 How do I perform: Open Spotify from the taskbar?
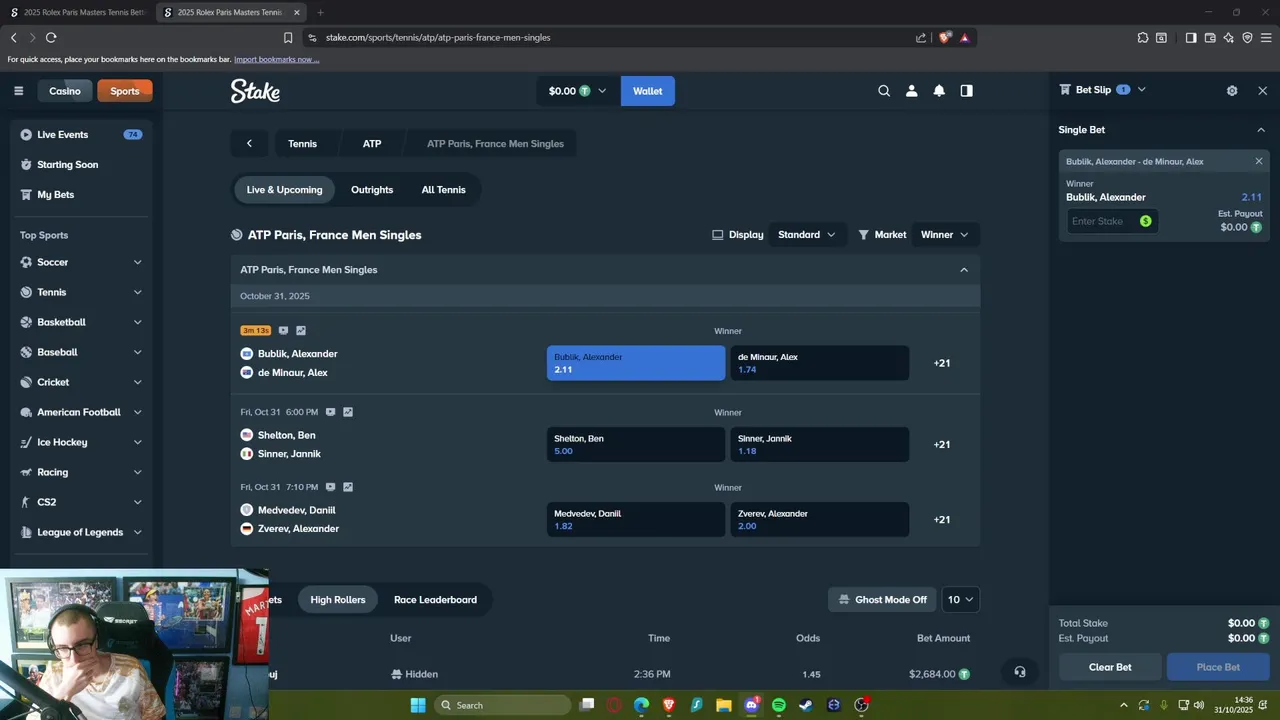tap(779, 705)
